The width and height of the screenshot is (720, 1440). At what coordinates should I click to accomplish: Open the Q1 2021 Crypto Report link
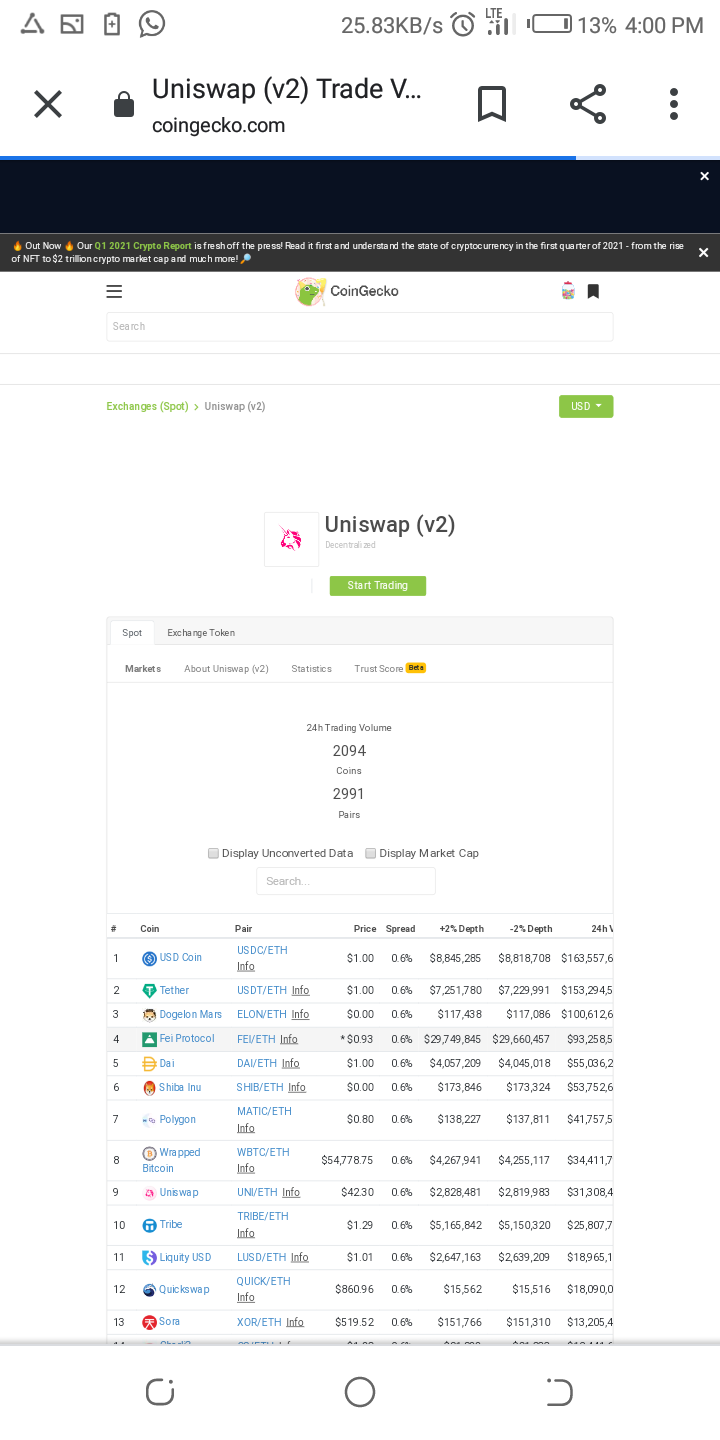coord(143,245)
